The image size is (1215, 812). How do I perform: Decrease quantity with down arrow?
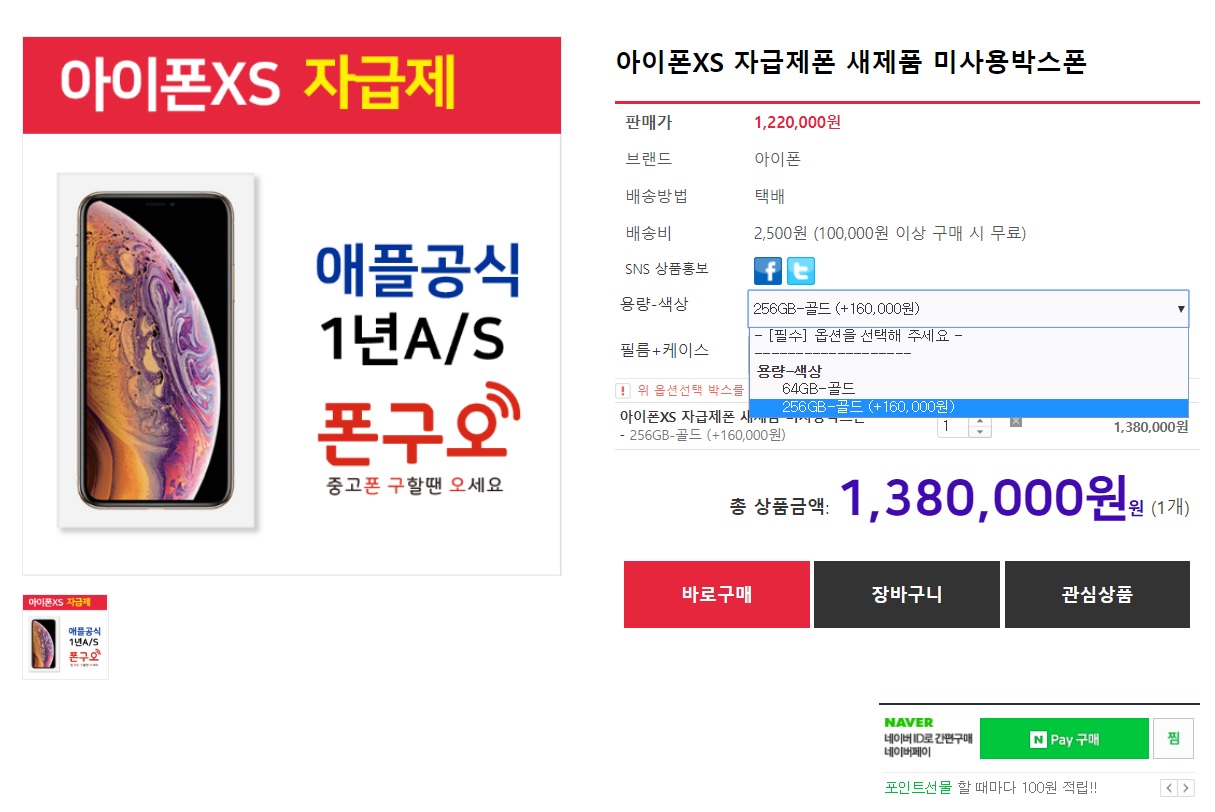tap(981, 432)
